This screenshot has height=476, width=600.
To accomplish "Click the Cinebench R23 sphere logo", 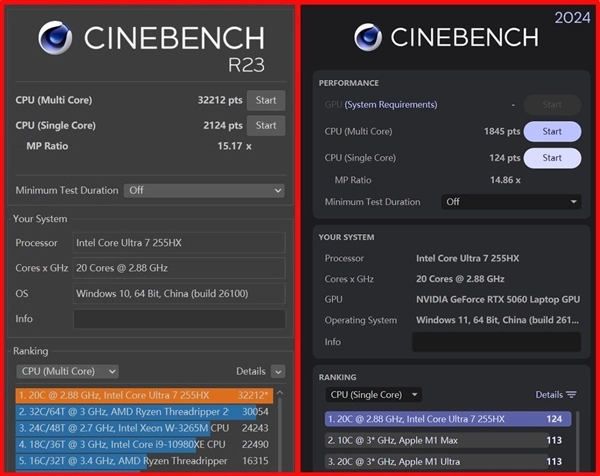I will click(x=56, y=37).
